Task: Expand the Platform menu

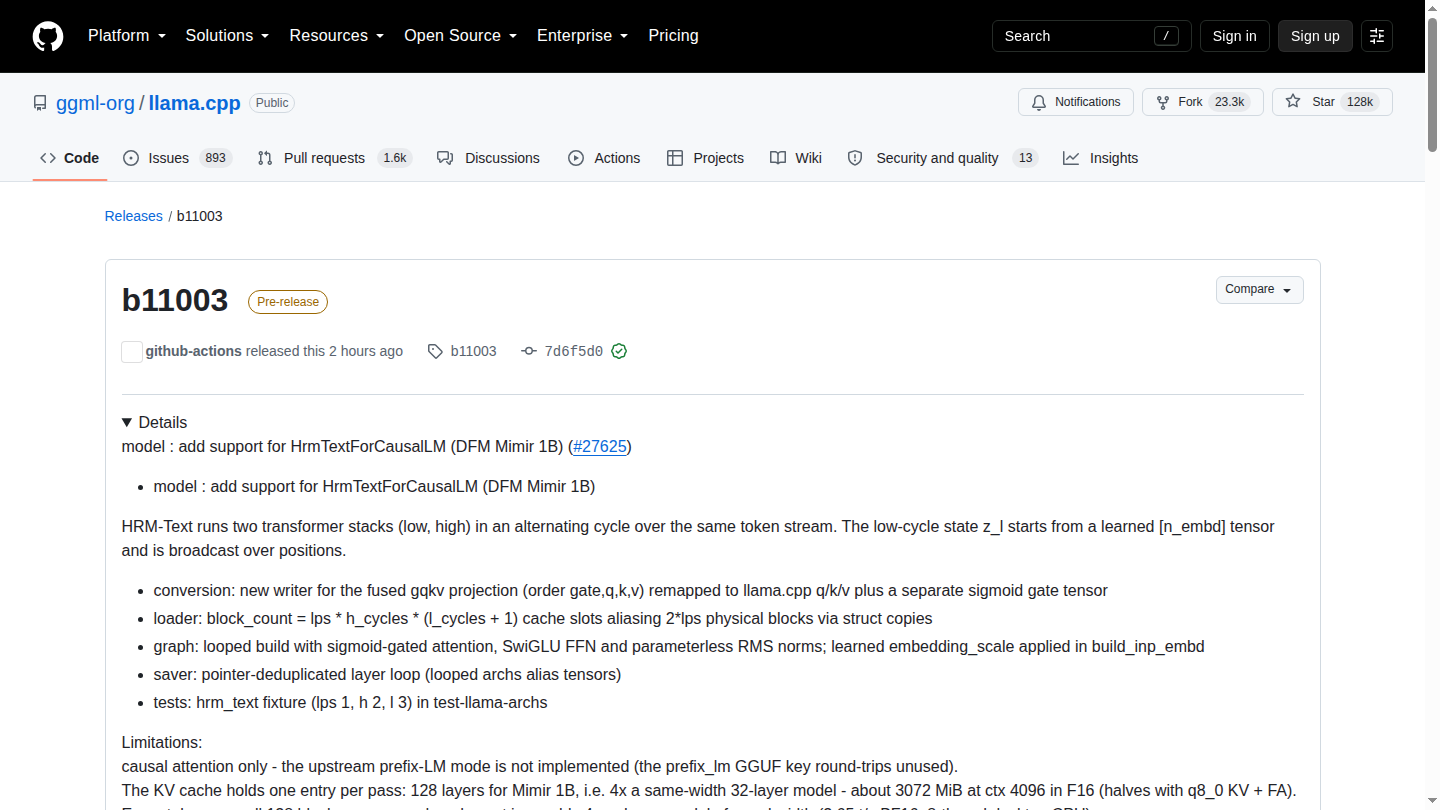Action: [127, 36]
